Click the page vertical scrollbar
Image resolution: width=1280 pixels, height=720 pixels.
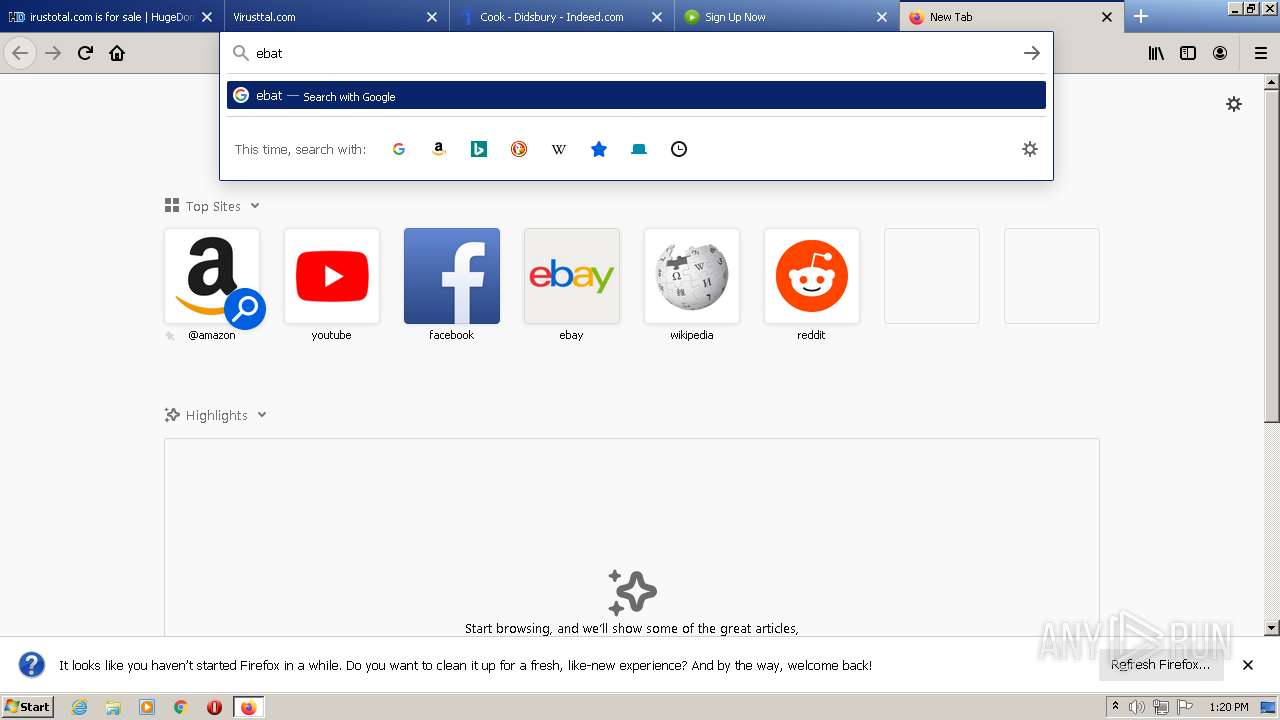(x=1272, y=255)
